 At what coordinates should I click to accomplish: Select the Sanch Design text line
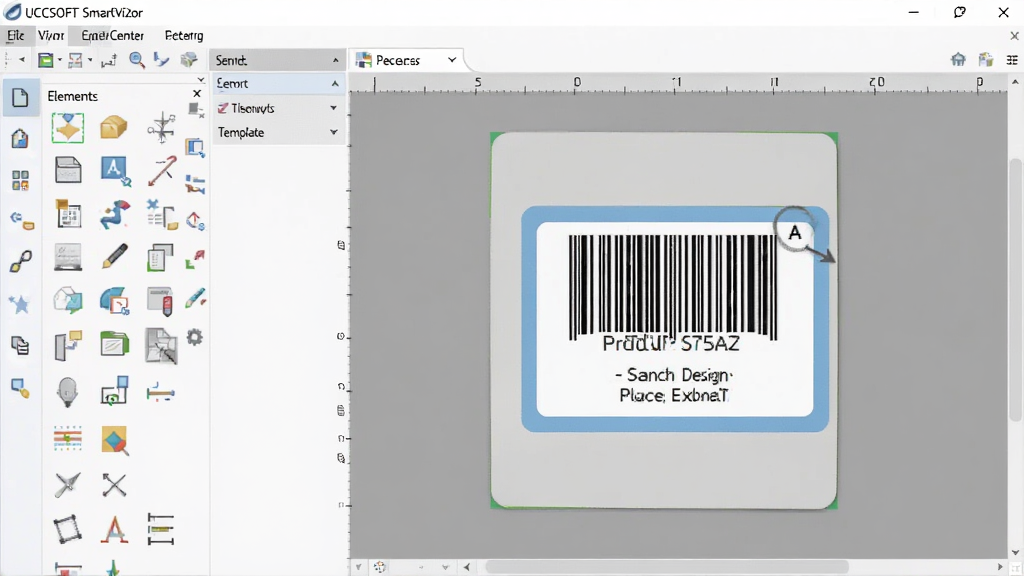click(x=675, y=375)
